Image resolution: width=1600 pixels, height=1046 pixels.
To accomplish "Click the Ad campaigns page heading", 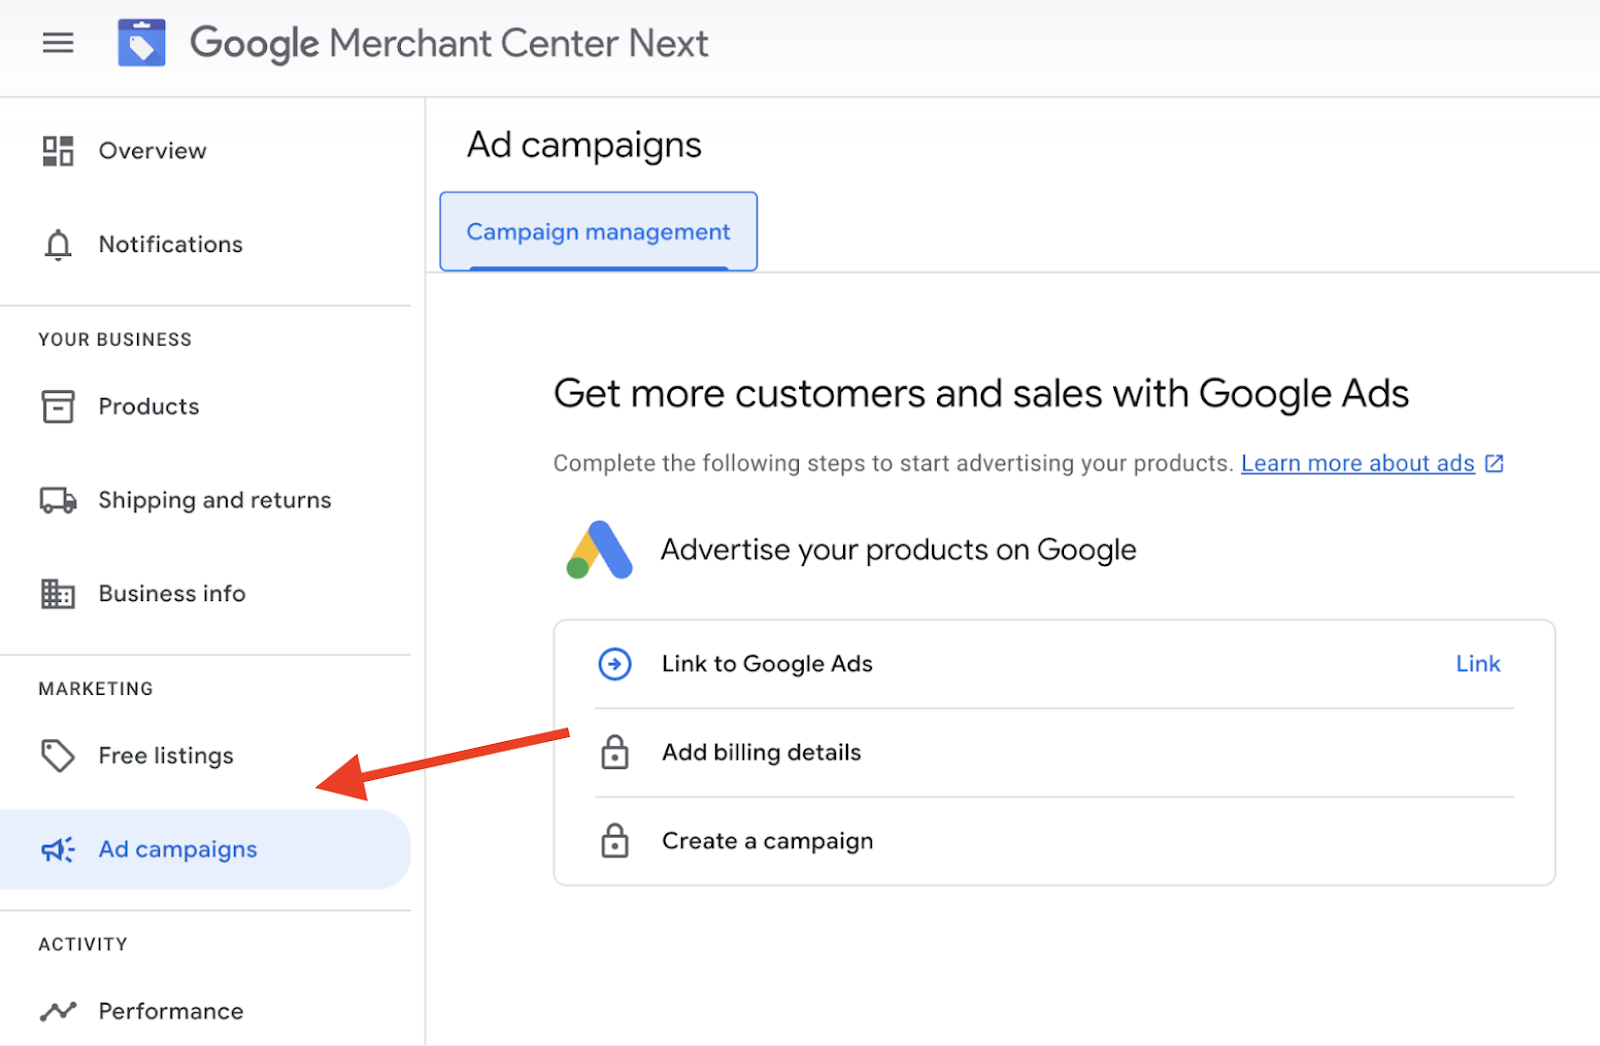I will point(584,146).
